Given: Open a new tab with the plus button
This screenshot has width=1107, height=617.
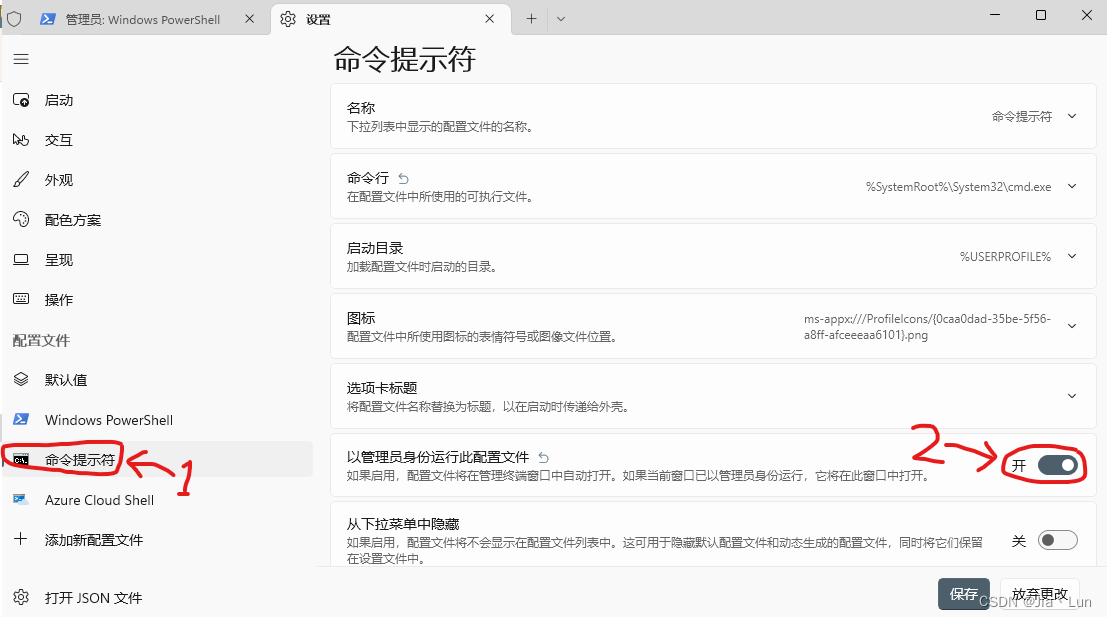Looking at the screenshot, I should click(x=532, y=19).
